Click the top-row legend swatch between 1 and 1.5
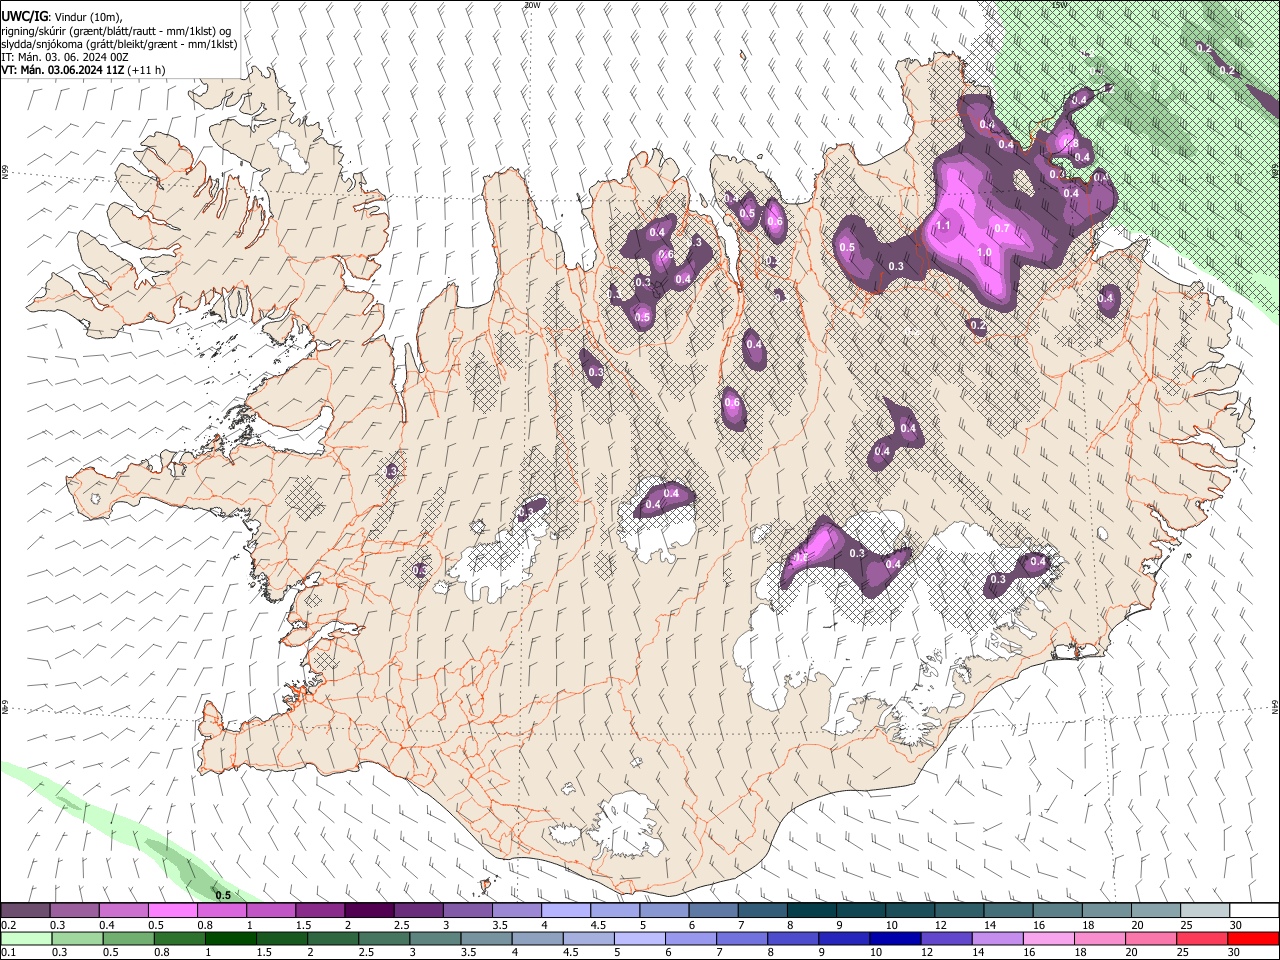This screenshot has height=960, width=1280. pyautogui.click(x=270, y=911)
